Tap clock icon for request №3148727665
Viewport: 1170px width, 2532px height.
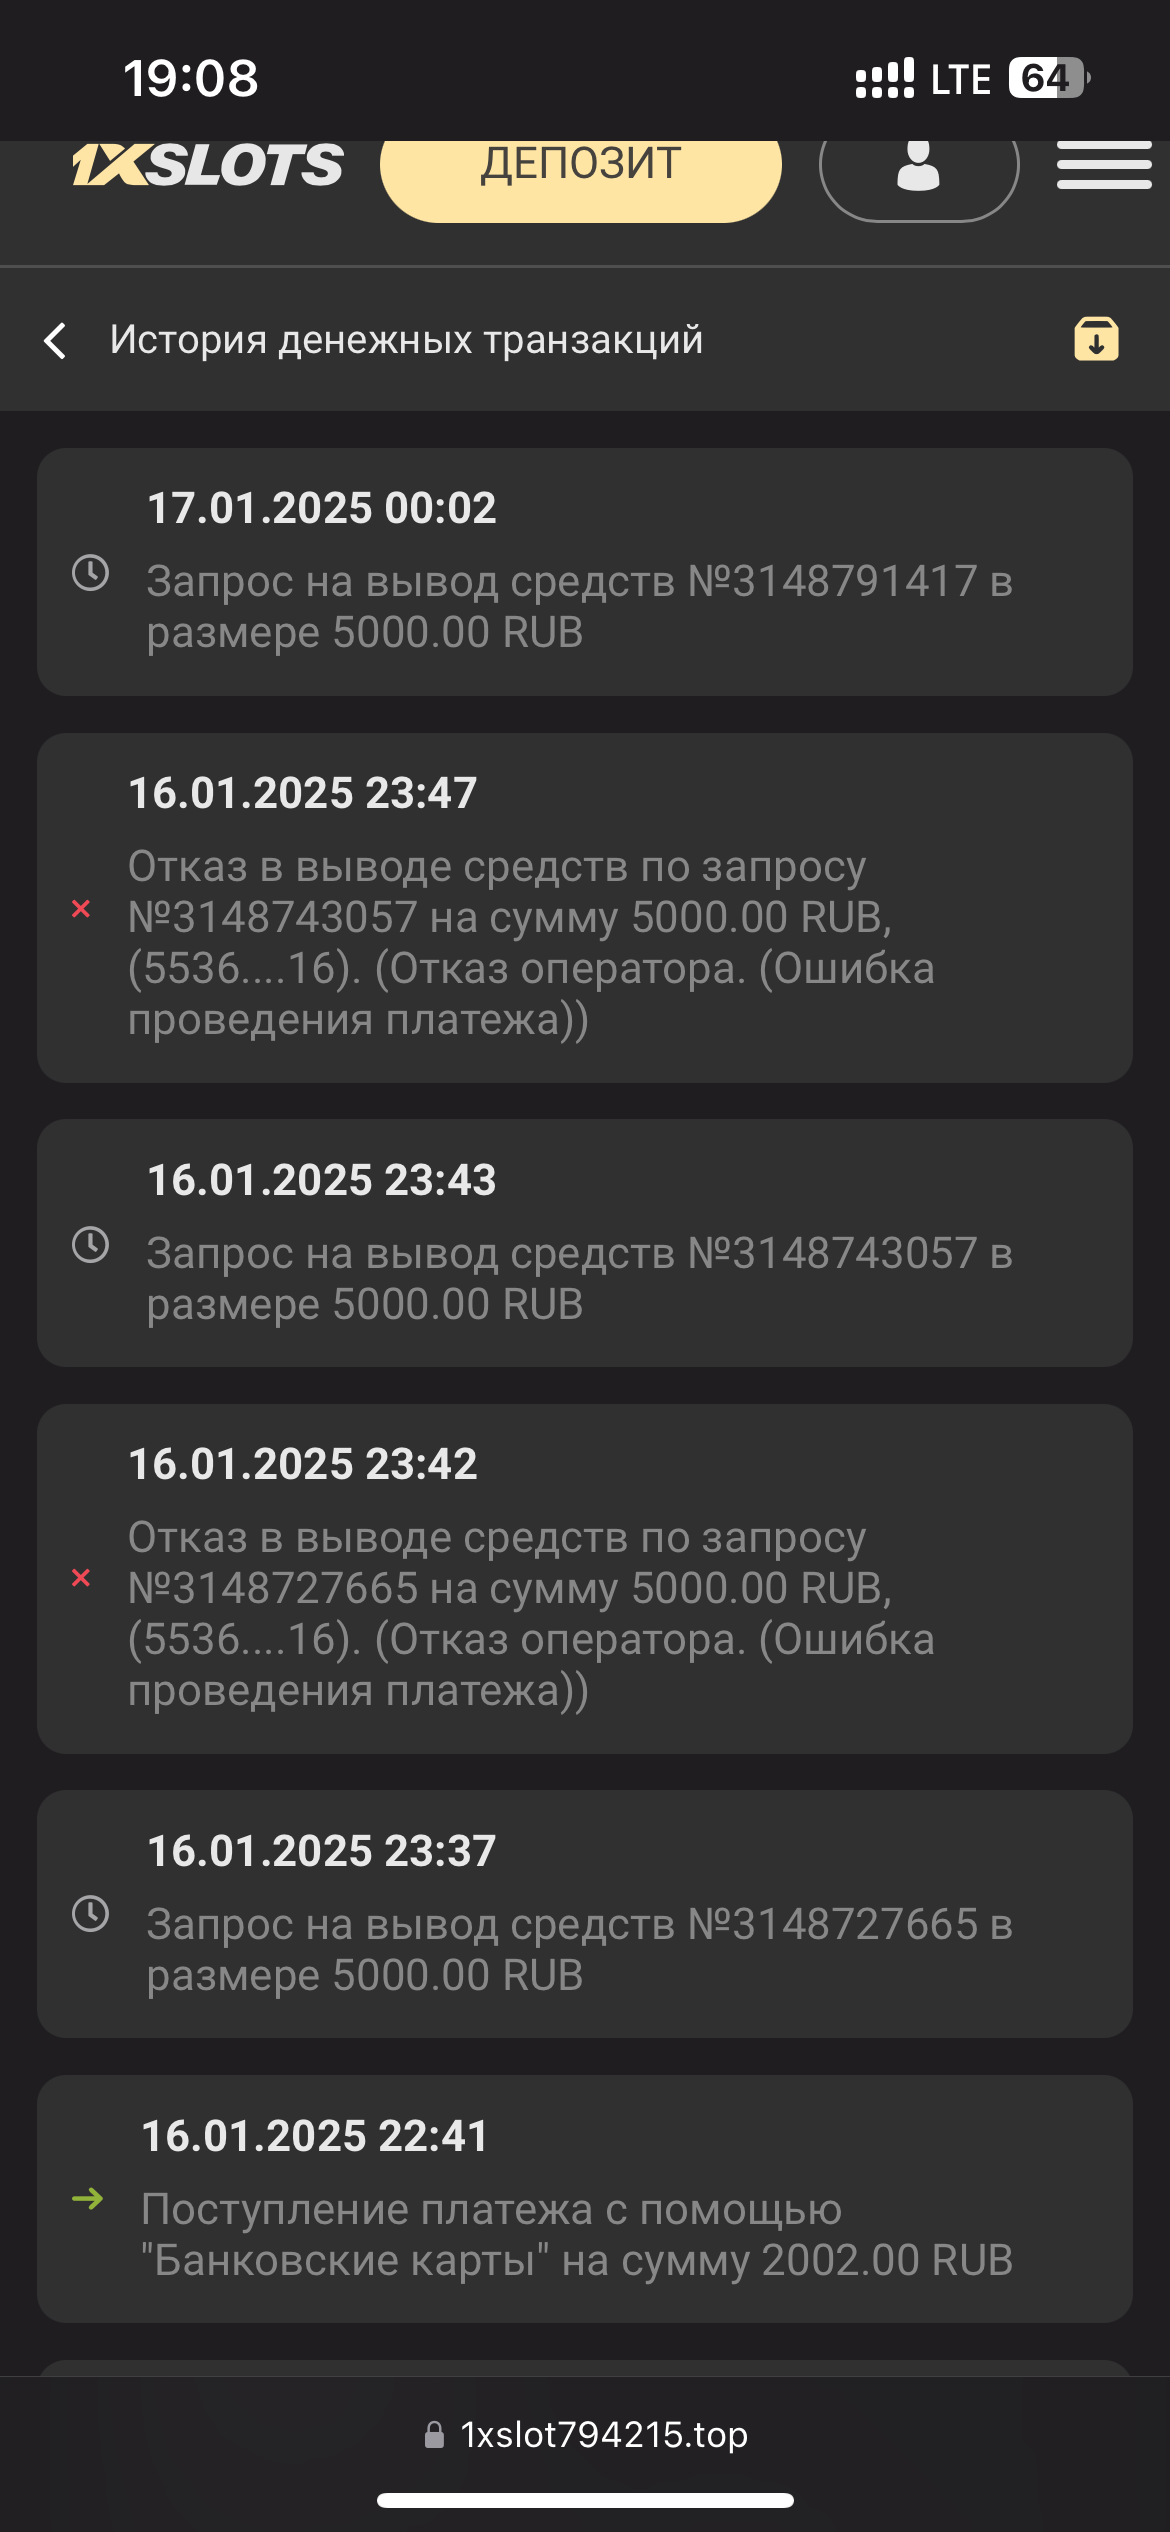pos(91,1914)
